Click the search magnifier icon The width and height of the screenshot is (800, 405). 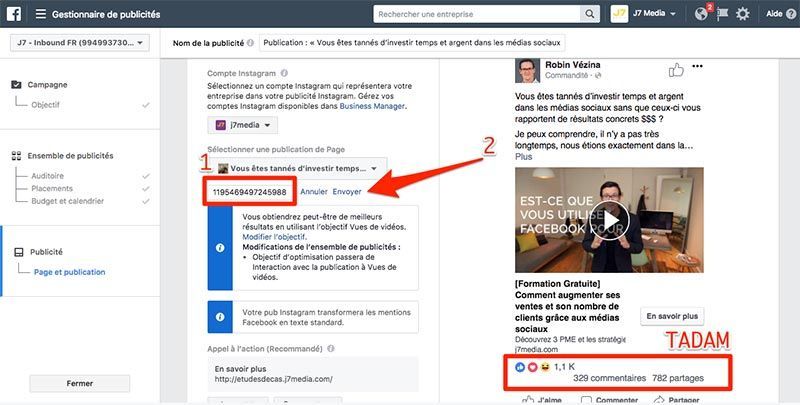click(588, 14)
